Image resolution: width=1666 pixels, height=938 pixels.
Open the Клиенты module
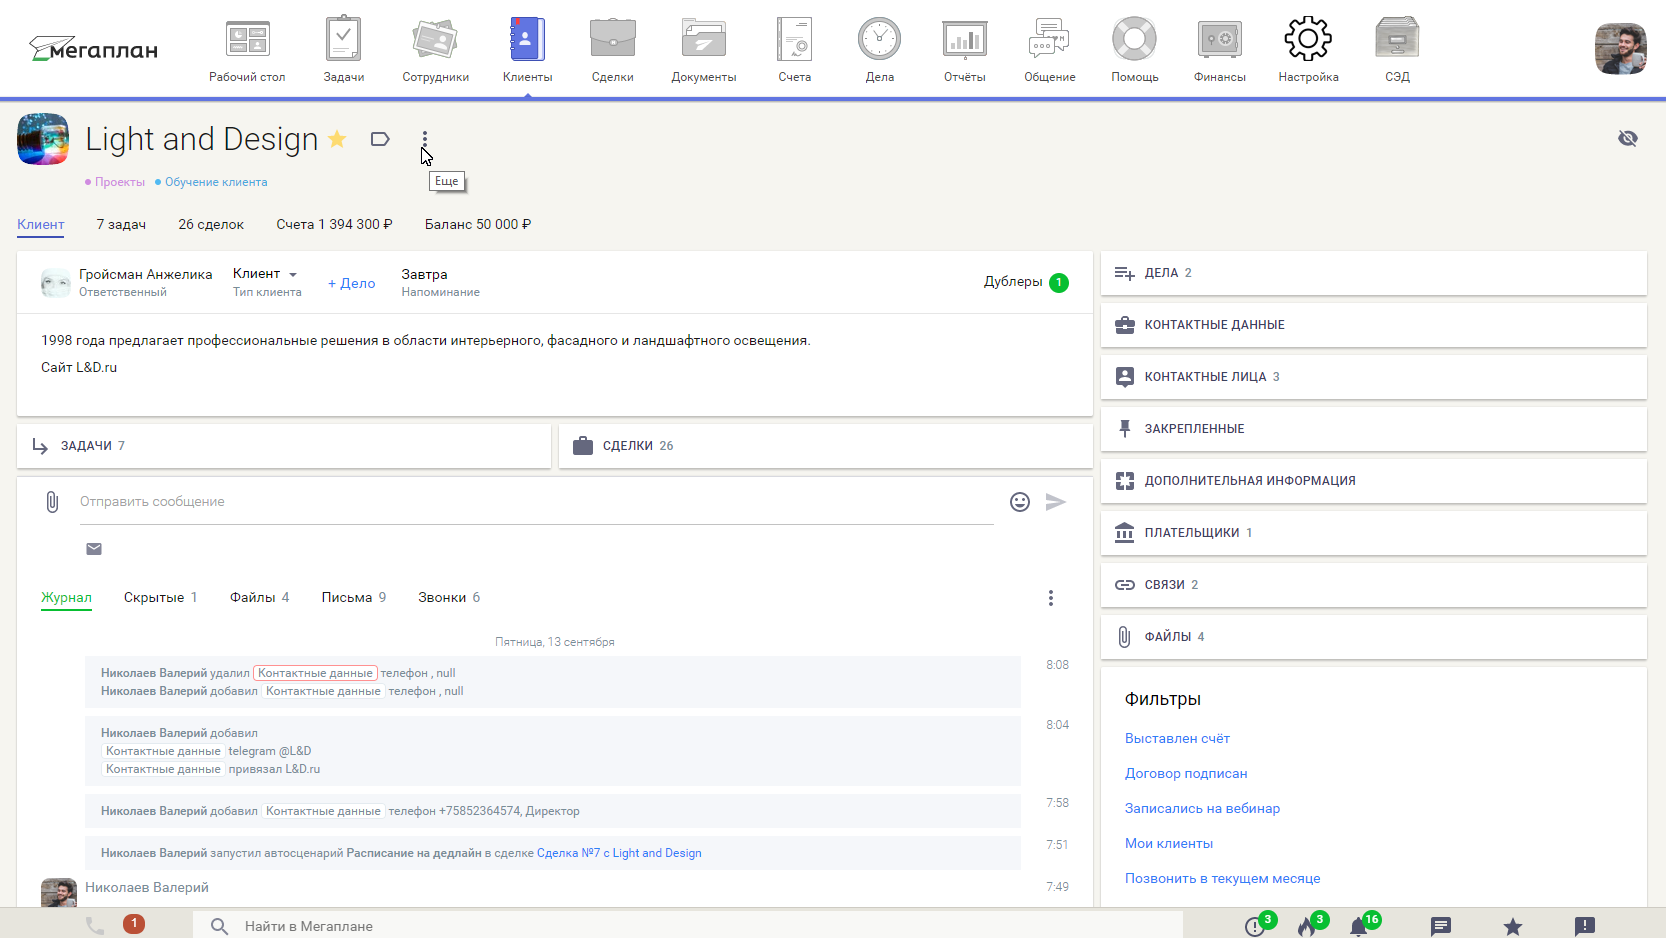[527, 49]
